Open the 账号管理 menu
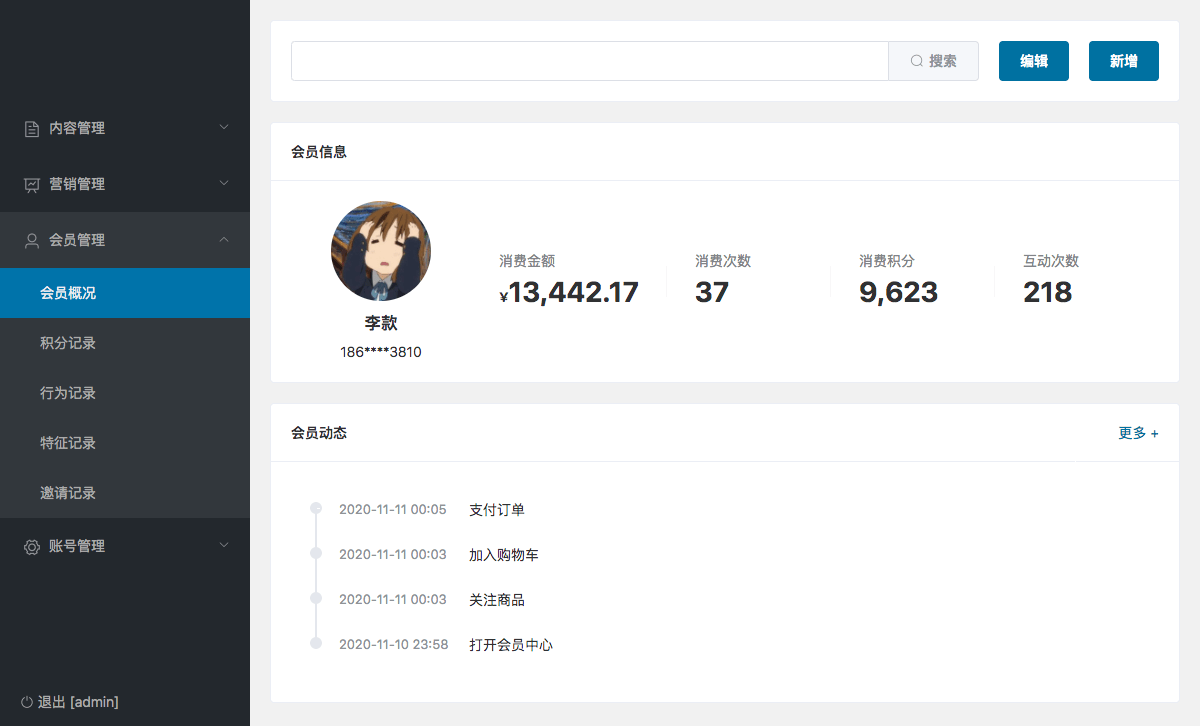The width and height of the screenshot is (1200, 726). point(125,546)
